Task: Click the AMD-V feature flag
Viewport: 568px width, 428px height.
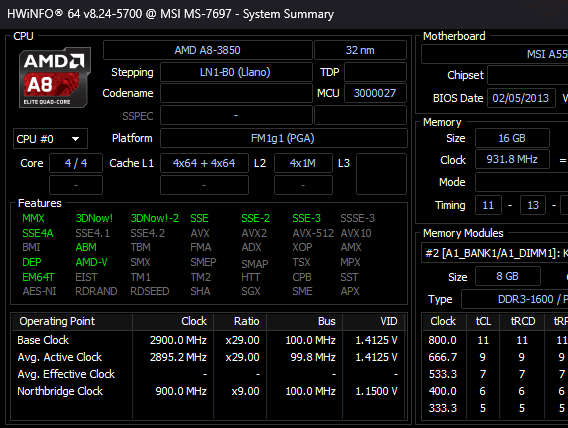Action: tap(91, 262)
